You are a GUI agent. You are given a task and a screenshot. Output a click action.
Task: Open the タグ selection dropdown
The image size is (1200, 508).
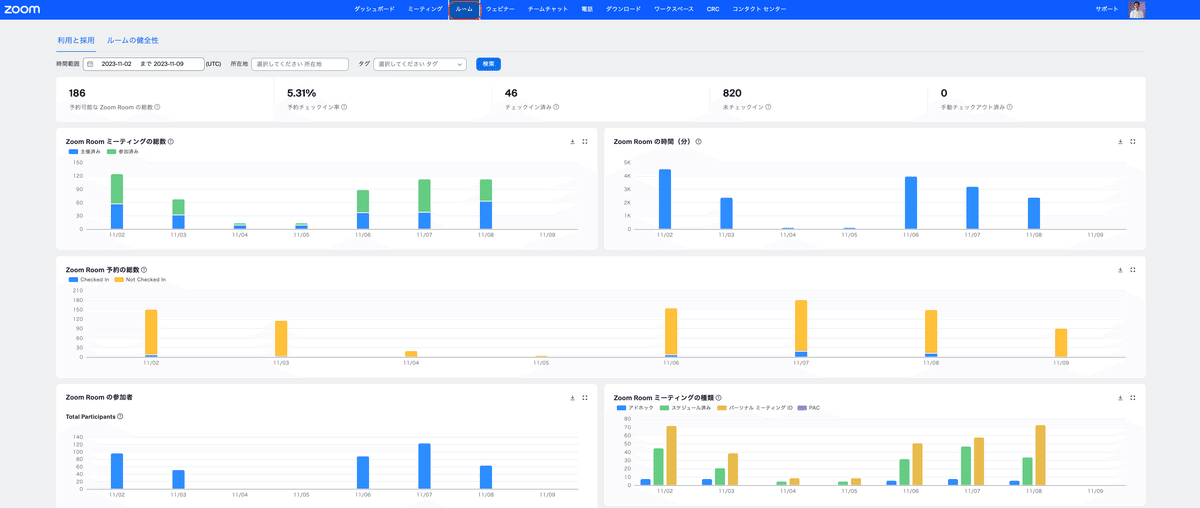[420, 64]
